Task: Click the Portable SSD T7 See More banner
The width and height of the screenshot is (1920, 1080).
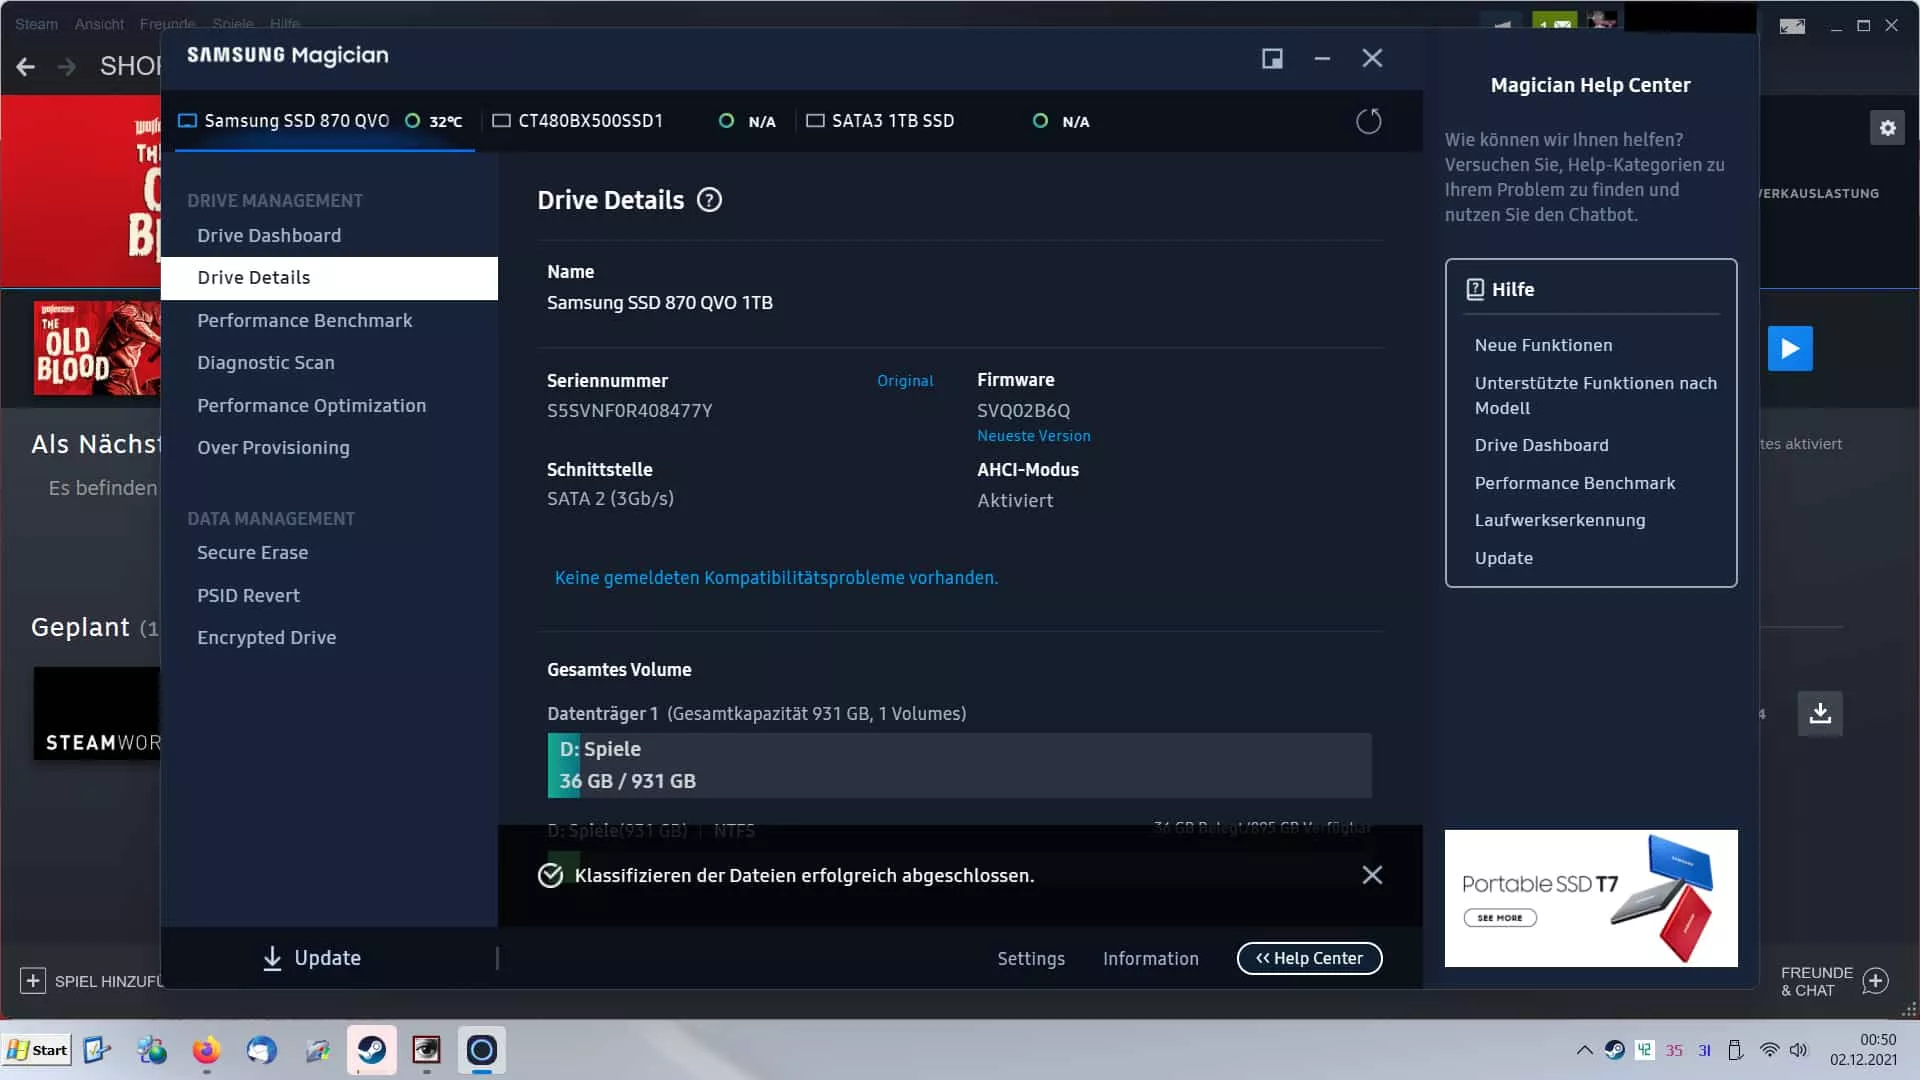Action: click(x=1590, y=898)
